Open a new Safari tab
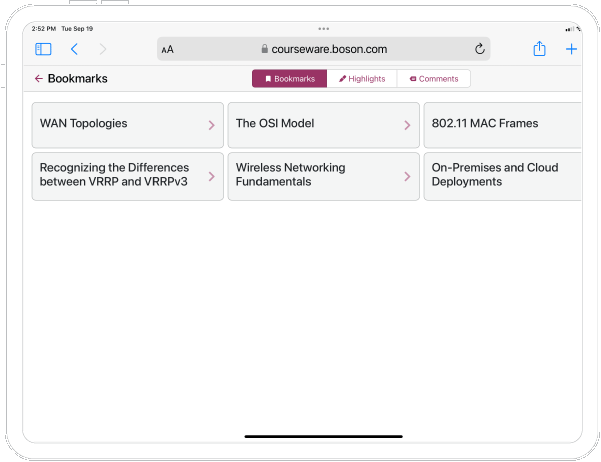Viewport: 601px width, 462px height. [571, 49]
